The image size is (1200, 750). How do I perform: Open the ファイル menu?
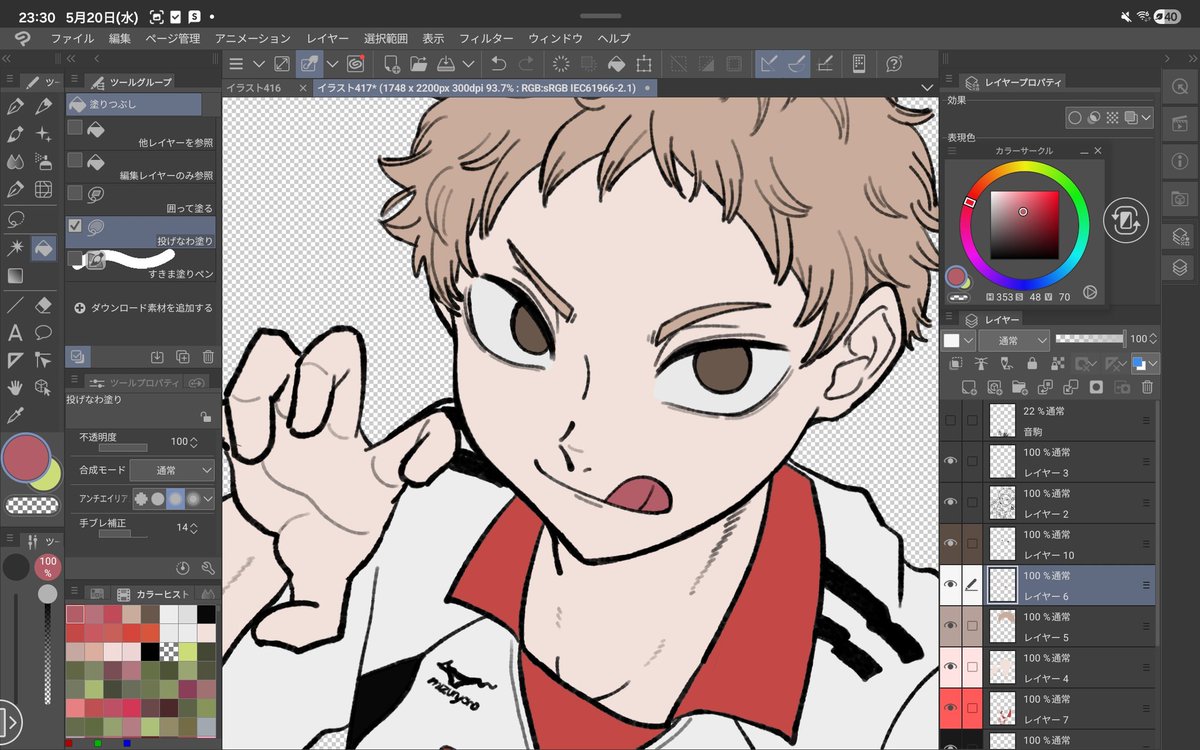pos(72,38)
